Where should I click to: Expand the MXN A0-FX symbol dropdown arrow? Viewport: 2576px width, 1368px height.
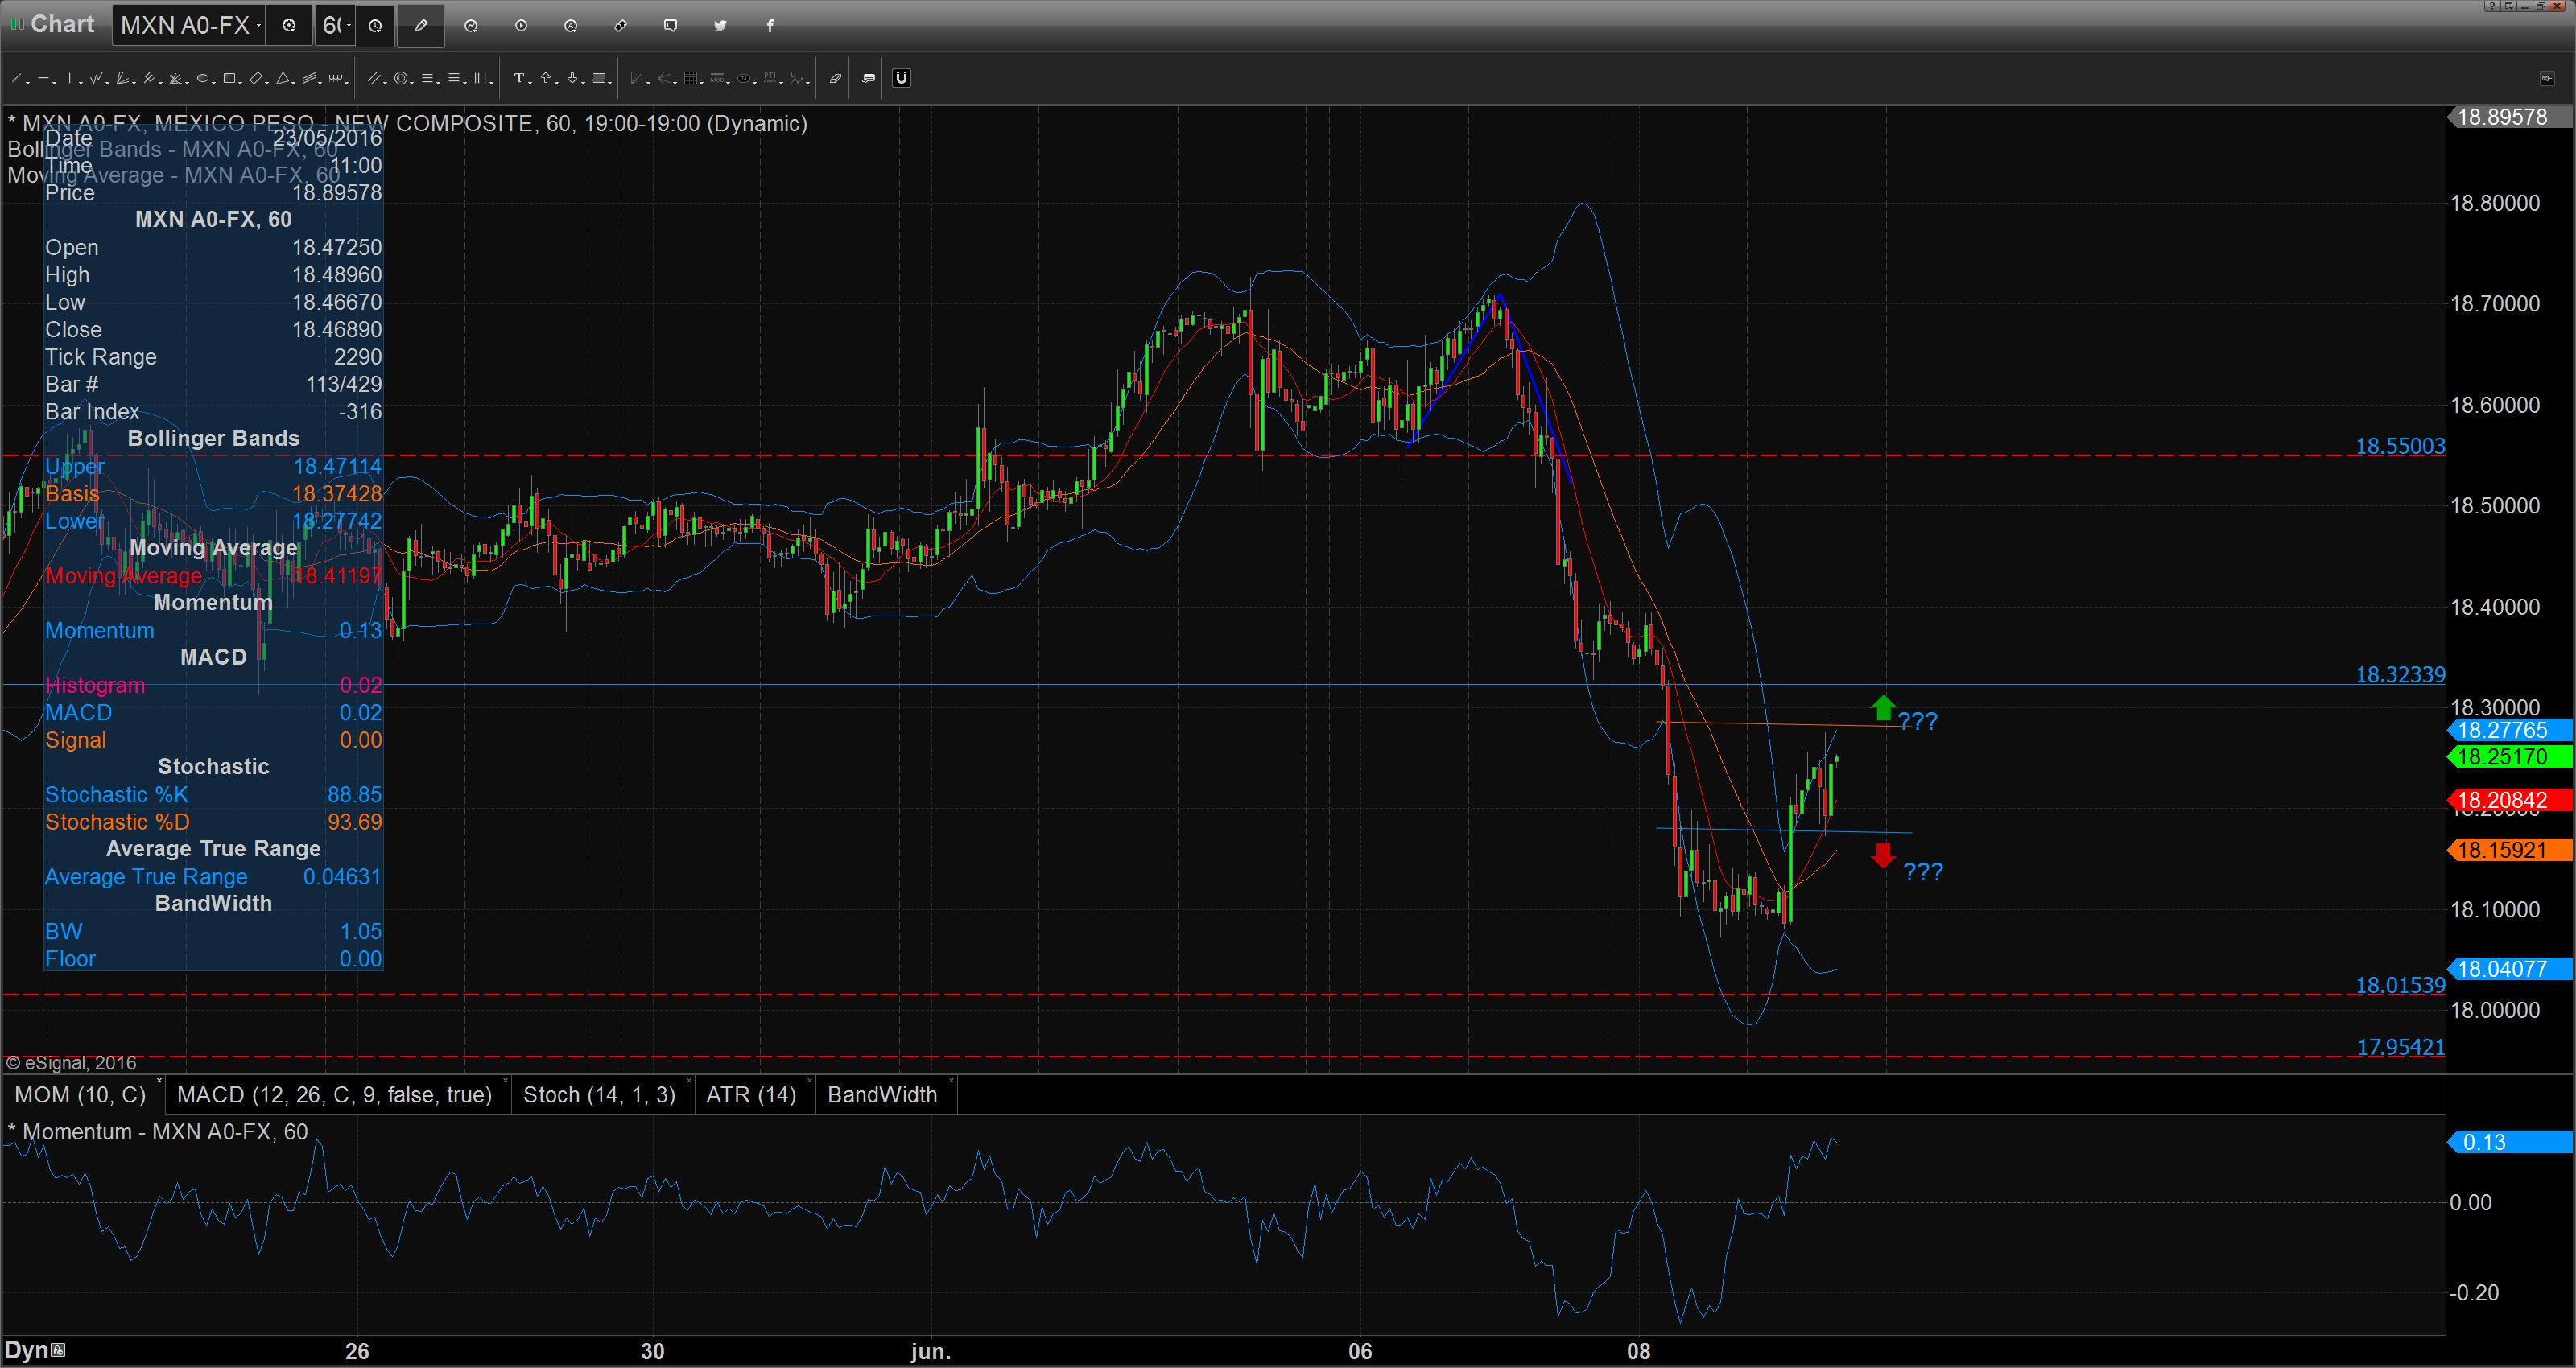258,25
